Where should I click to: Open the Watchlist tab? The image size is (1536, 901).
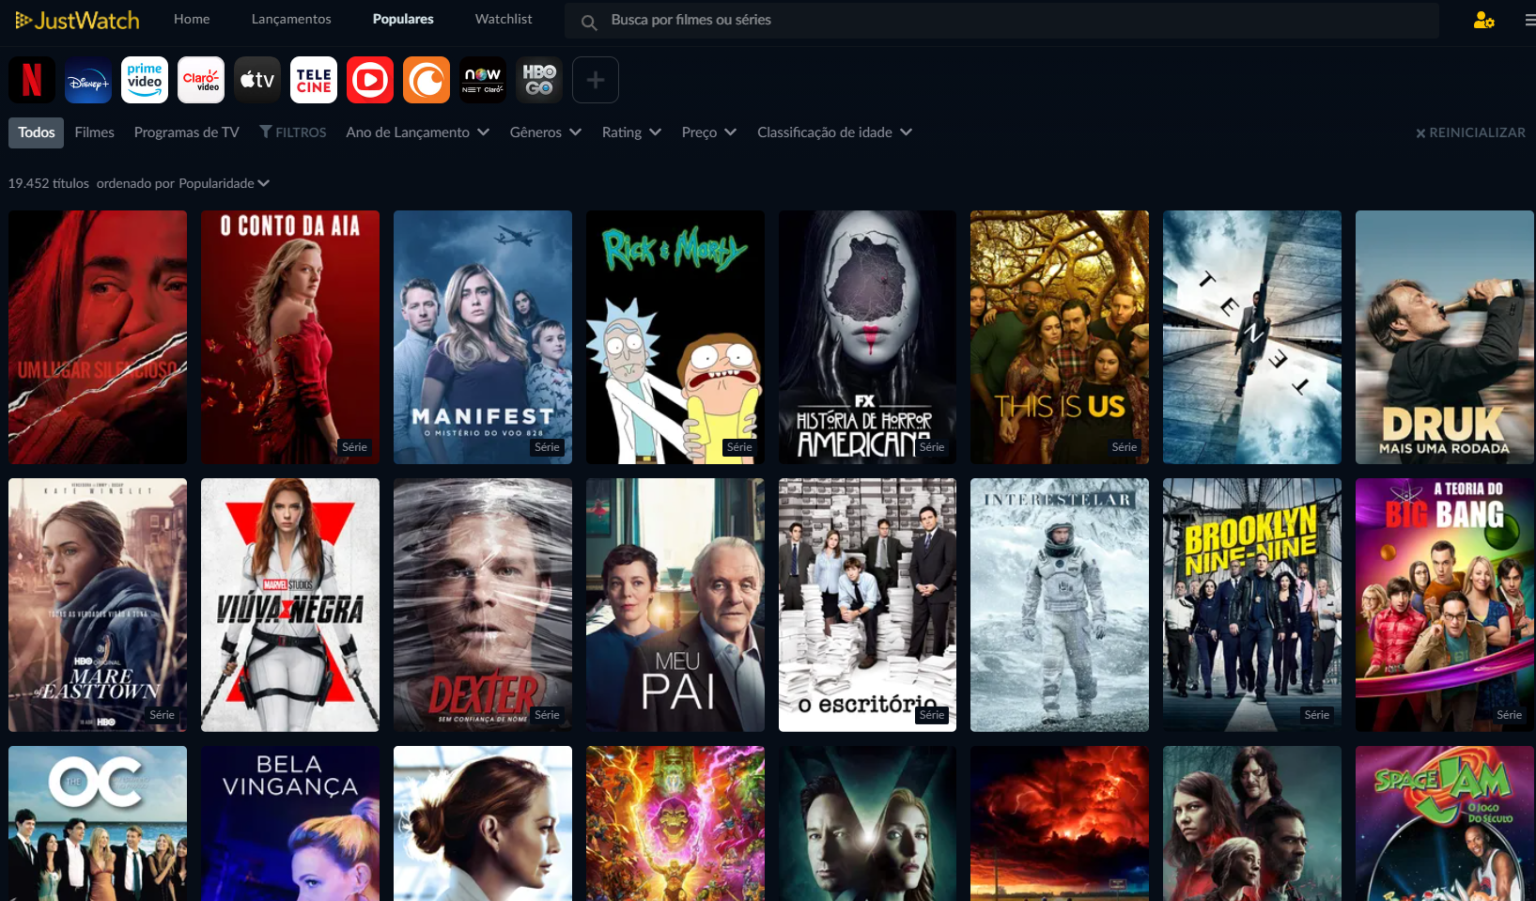(504, 19)
